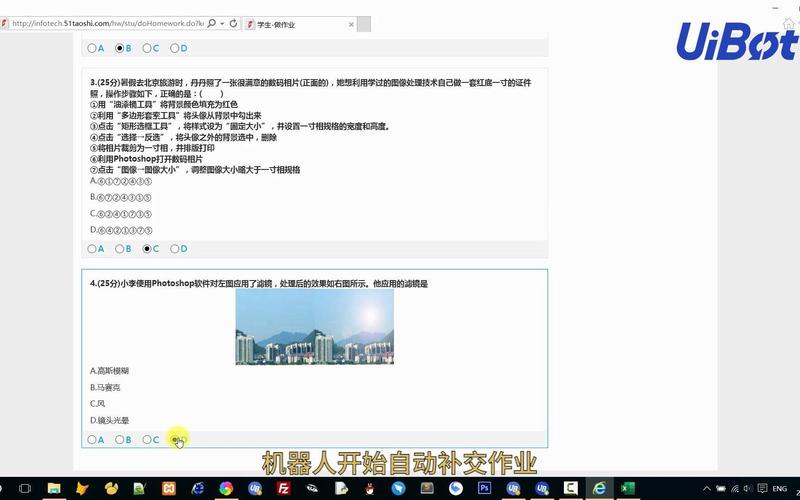Click the refresh icon in the address bar
800x500 pixels.
pyautogui.click(x=233, y=22)
